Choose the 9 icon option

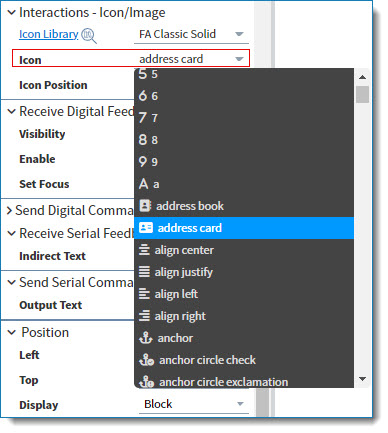tap(244, 162)
